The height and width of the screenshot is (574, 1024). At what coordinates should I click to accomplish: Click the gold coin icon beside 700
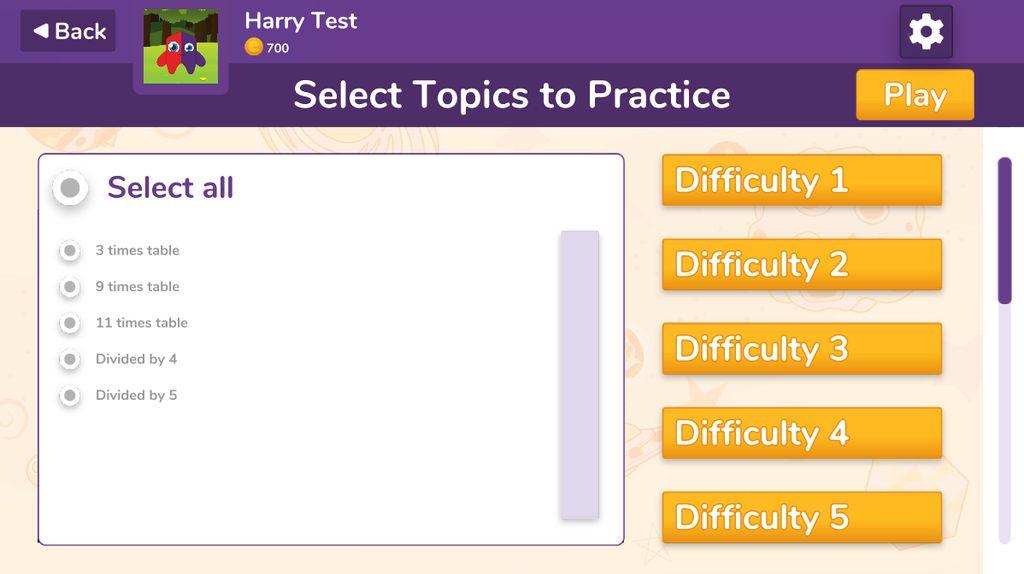point(253,47)
